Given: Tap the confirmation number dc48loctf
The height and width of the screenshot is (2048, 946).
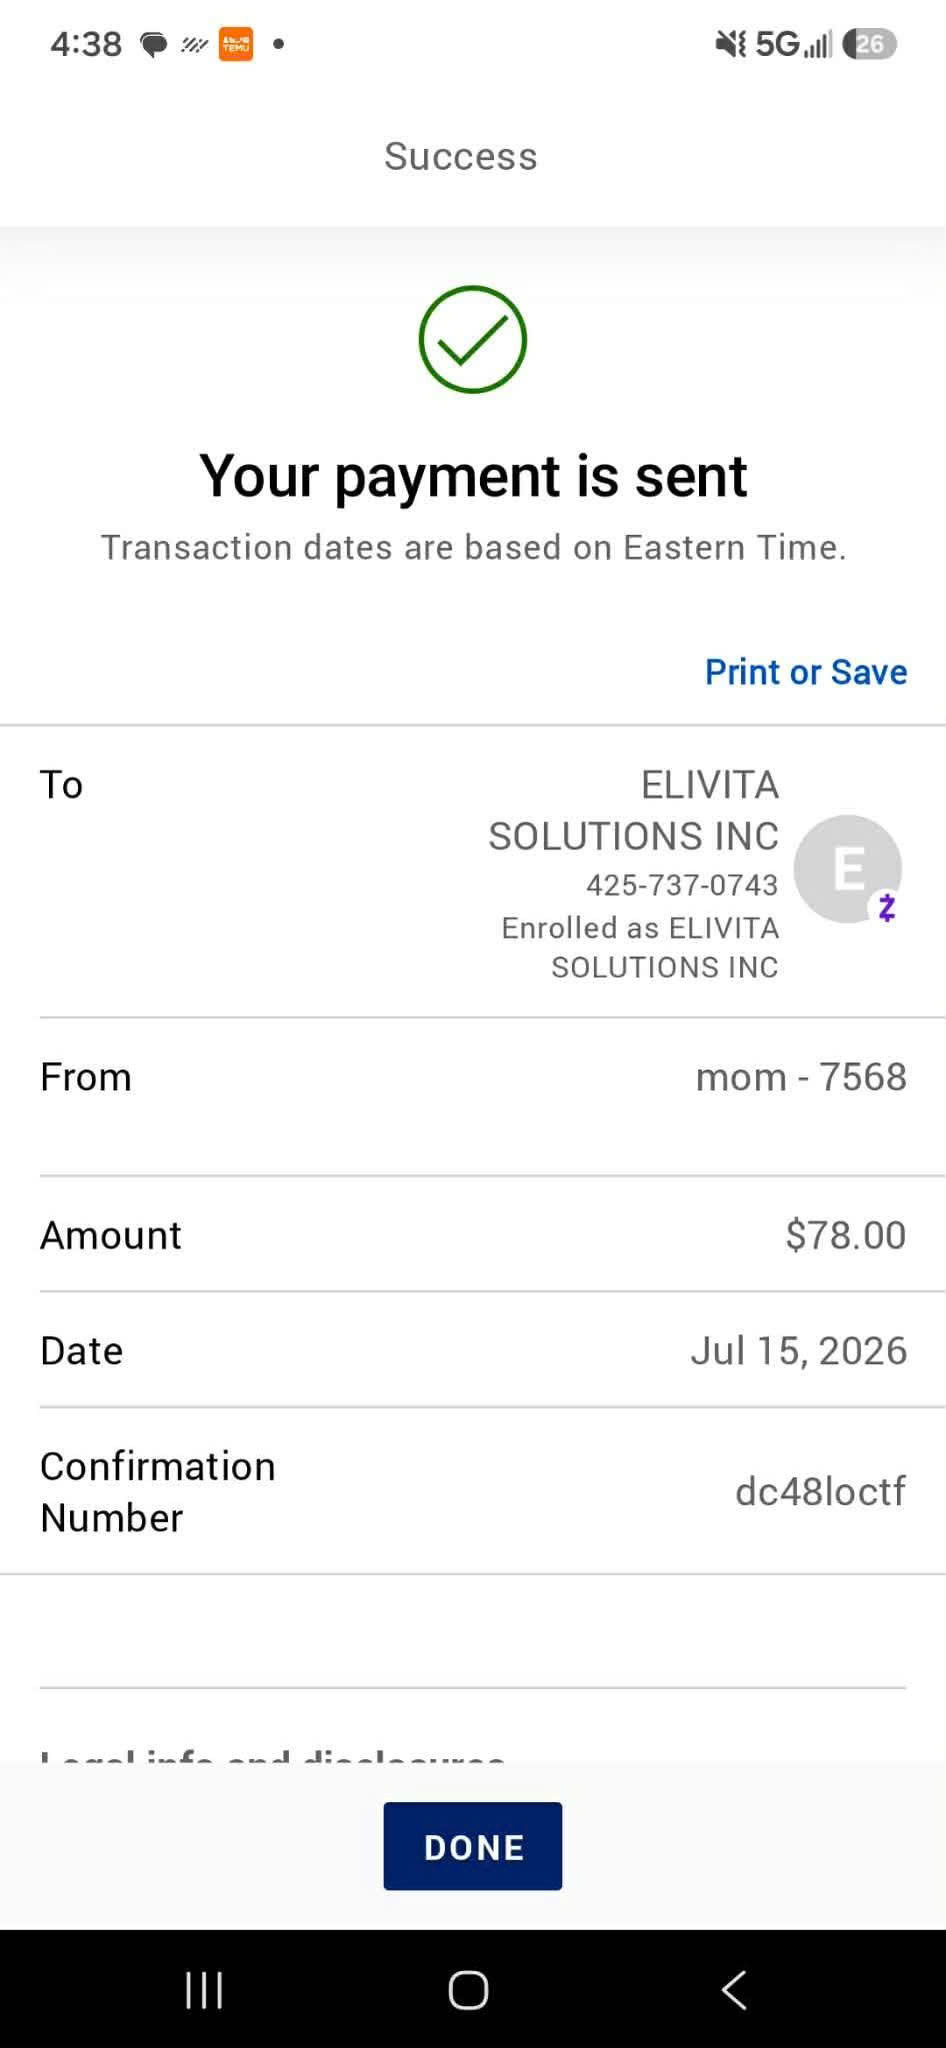Looking at the screenshot, I should coord(820,1491).
